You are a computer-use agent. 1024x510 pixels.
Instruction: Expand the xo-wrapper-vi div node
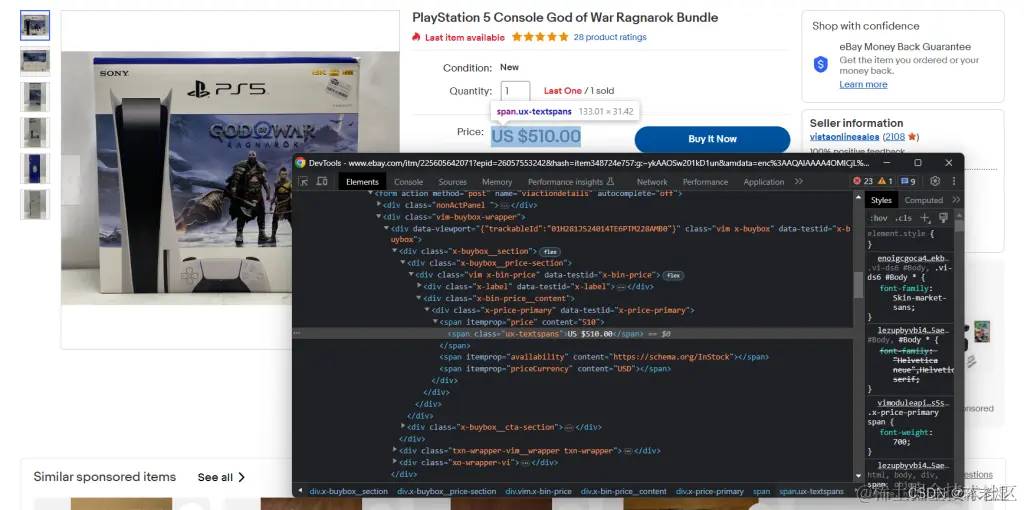point(394,462)
